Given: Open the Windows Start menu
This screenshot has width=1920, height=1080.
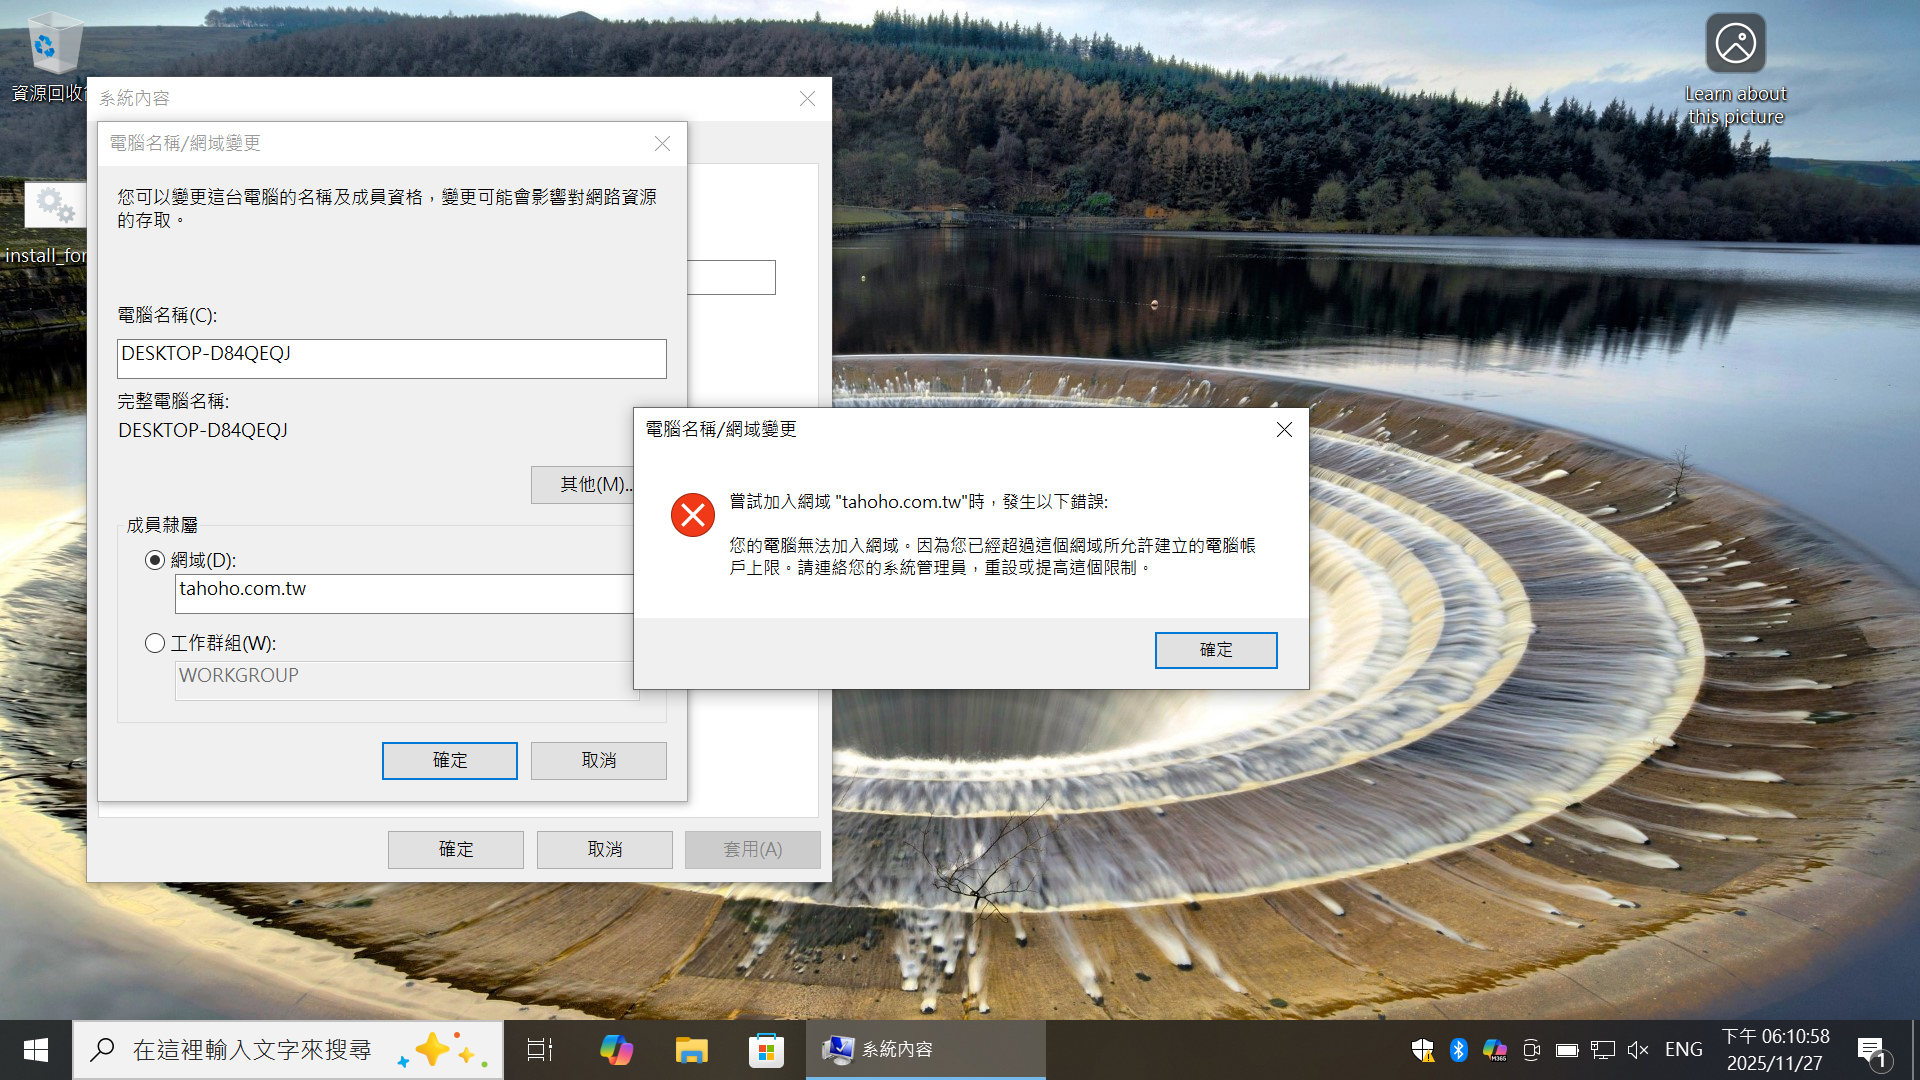Looking at the screenshot, I should 36,1050.
